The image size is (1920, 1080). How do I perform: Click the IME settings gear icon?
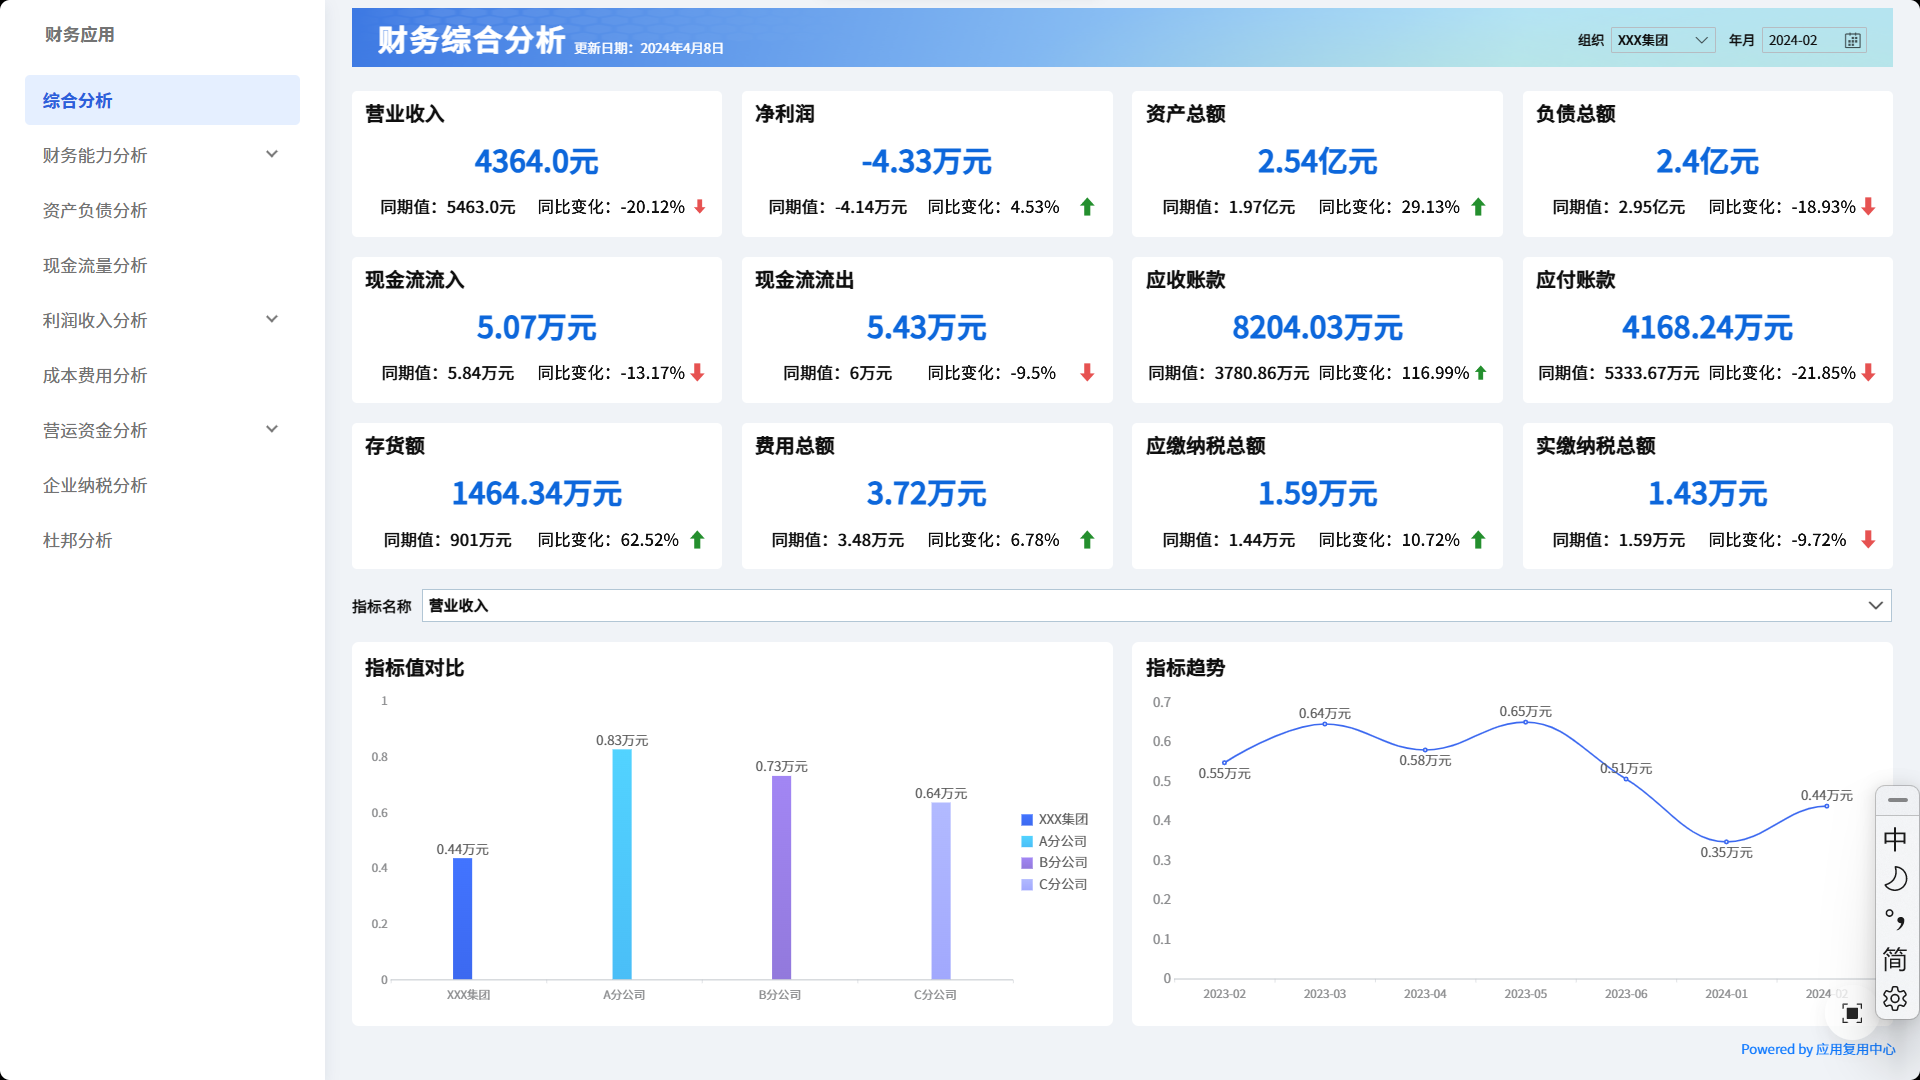[1895, 998]
